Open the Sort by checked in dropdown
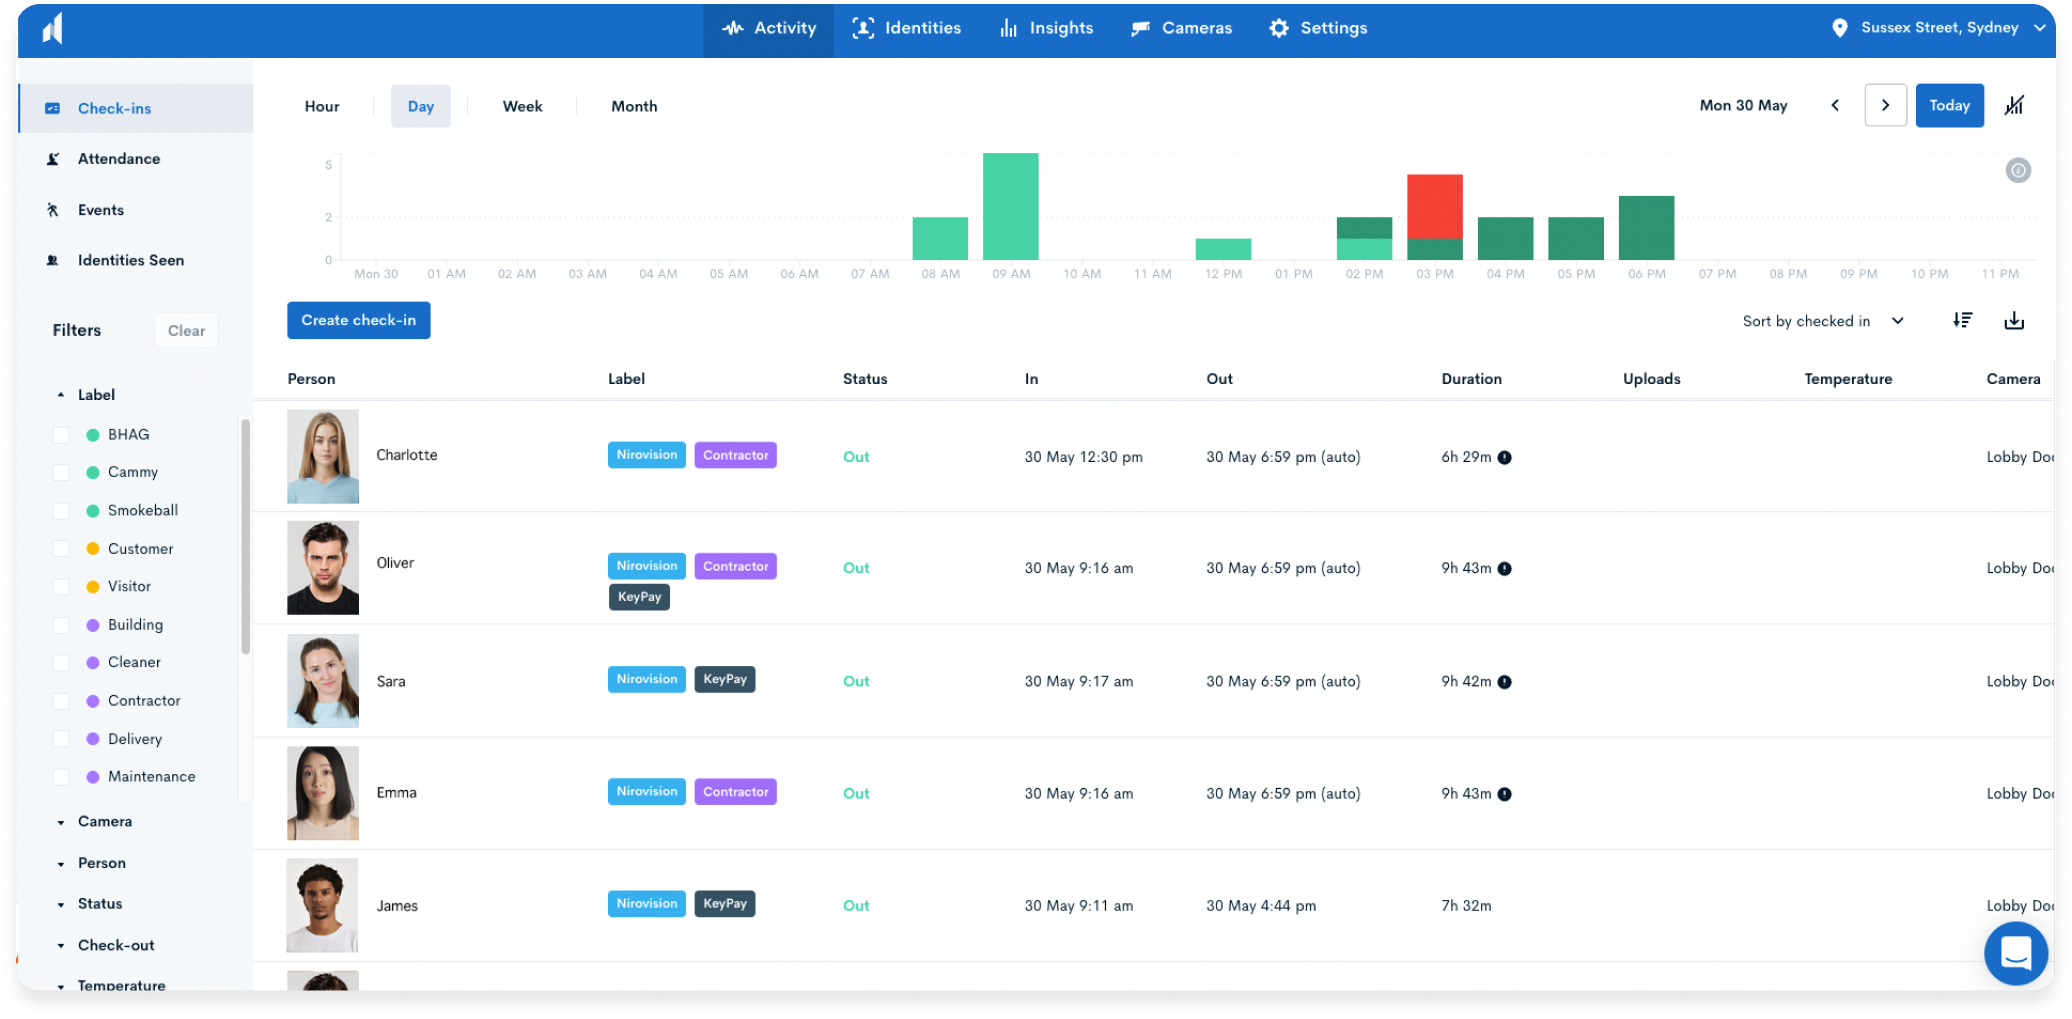2072x1019 pixels. (1822, 321)
